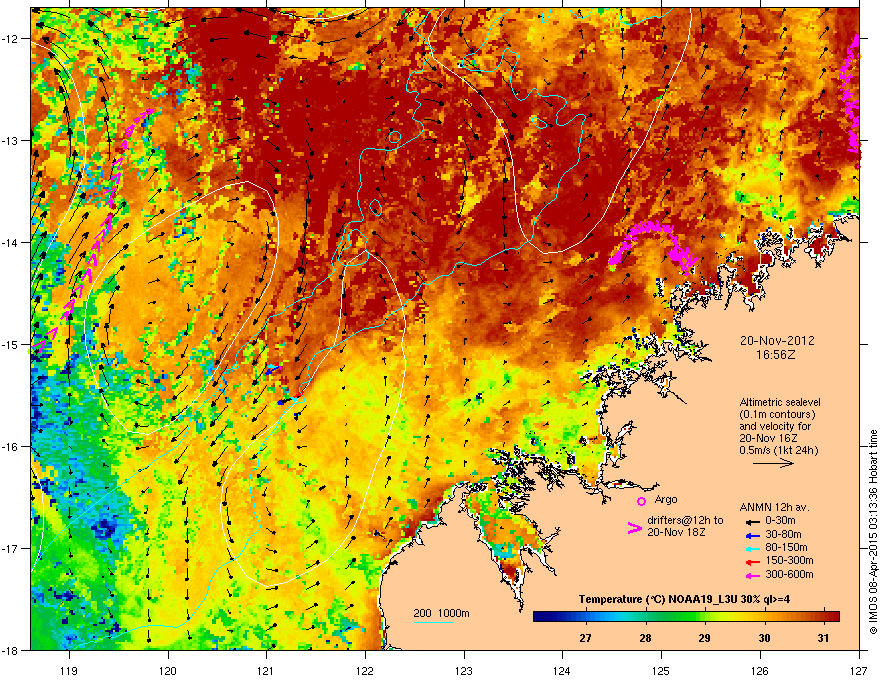The width and height of the screenshot is (880, 680).
Task: Click the latitude axis label -18
Action: [x=10, y=650]
